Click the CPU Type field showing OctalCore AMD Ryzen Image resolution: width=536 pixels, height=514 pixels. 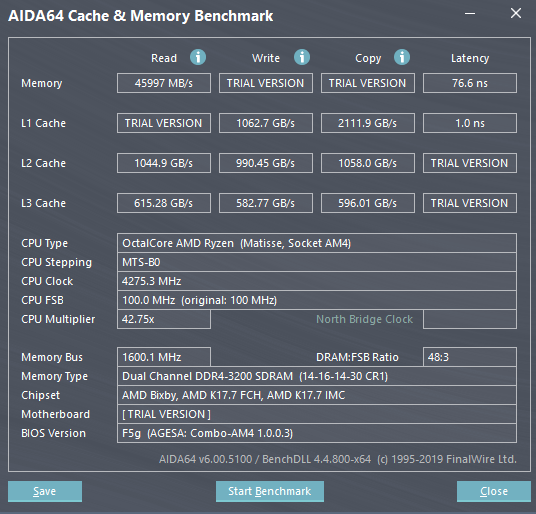317,243
